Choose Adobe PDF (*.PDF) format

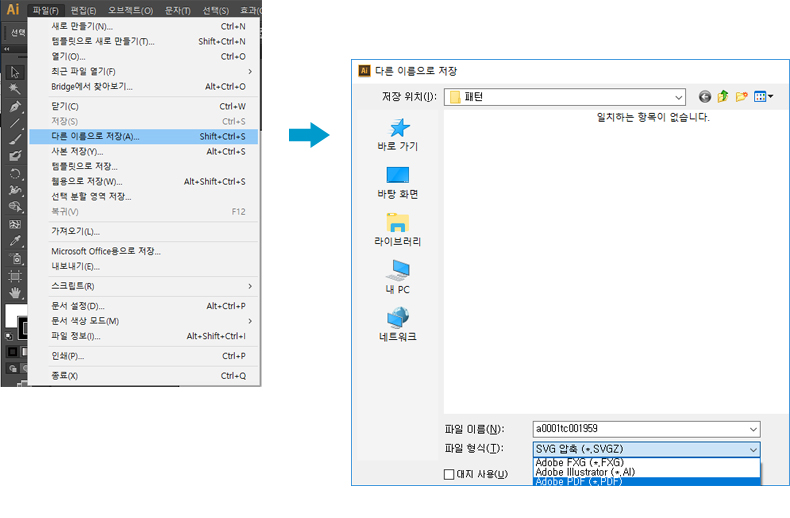point(646,482)
